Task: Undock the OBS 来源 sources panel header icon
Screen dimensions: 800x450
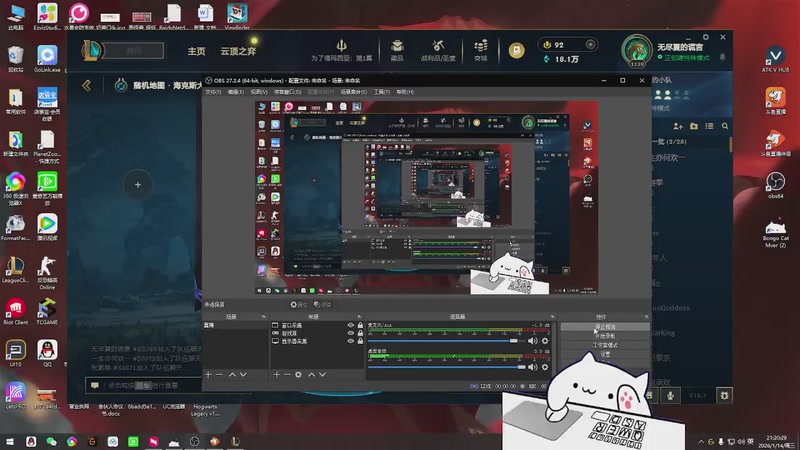Action: click(359, 317)
